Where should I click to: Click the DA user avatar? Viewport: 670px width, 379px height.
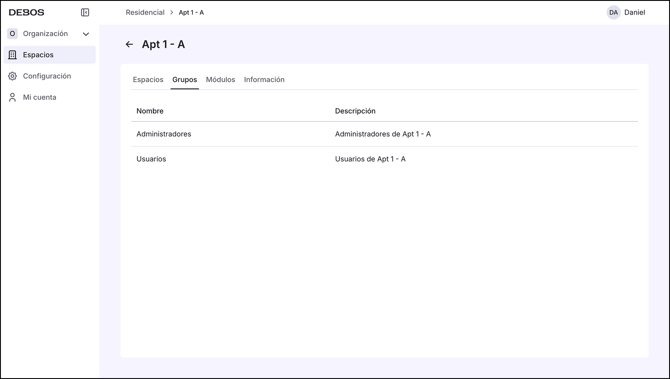[x=614, y=12]
